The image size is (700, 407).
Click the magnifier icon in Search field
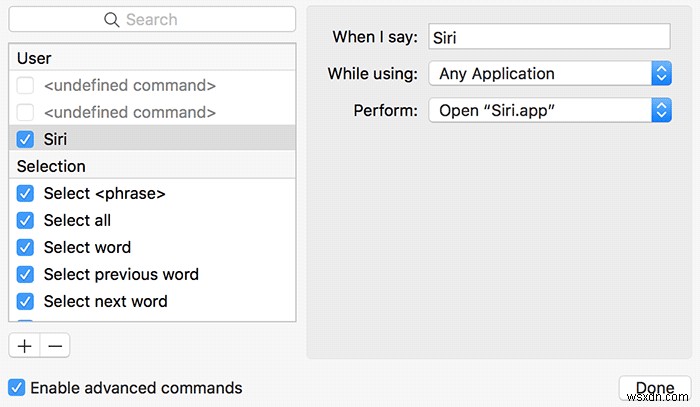pos(111,20)
